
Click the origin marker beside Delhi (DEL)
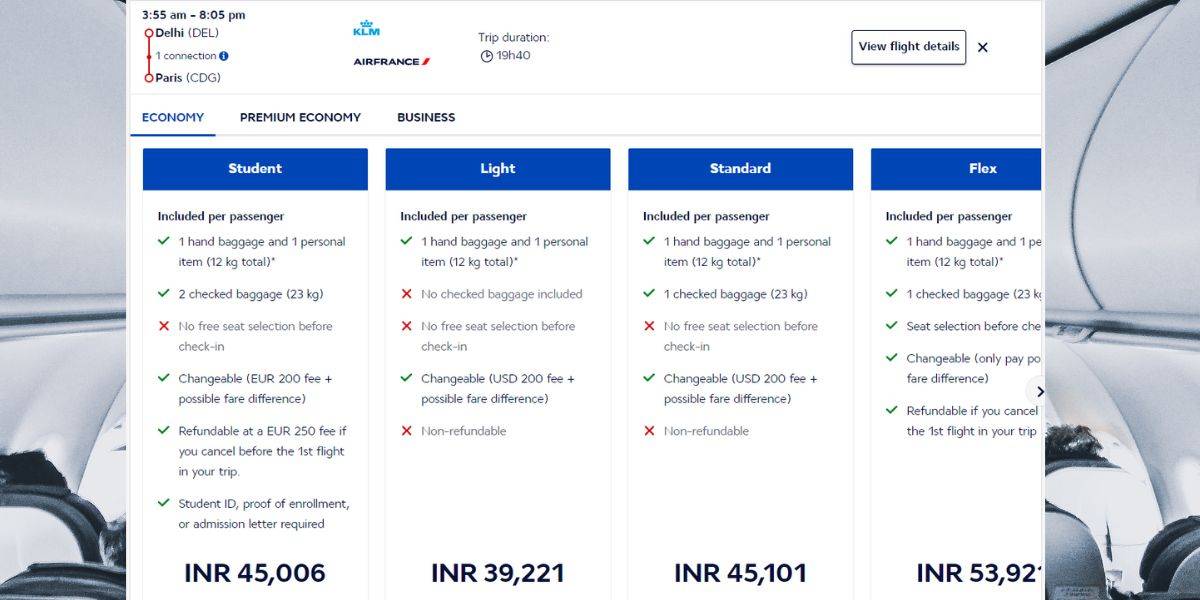click(x=149, y=32)
